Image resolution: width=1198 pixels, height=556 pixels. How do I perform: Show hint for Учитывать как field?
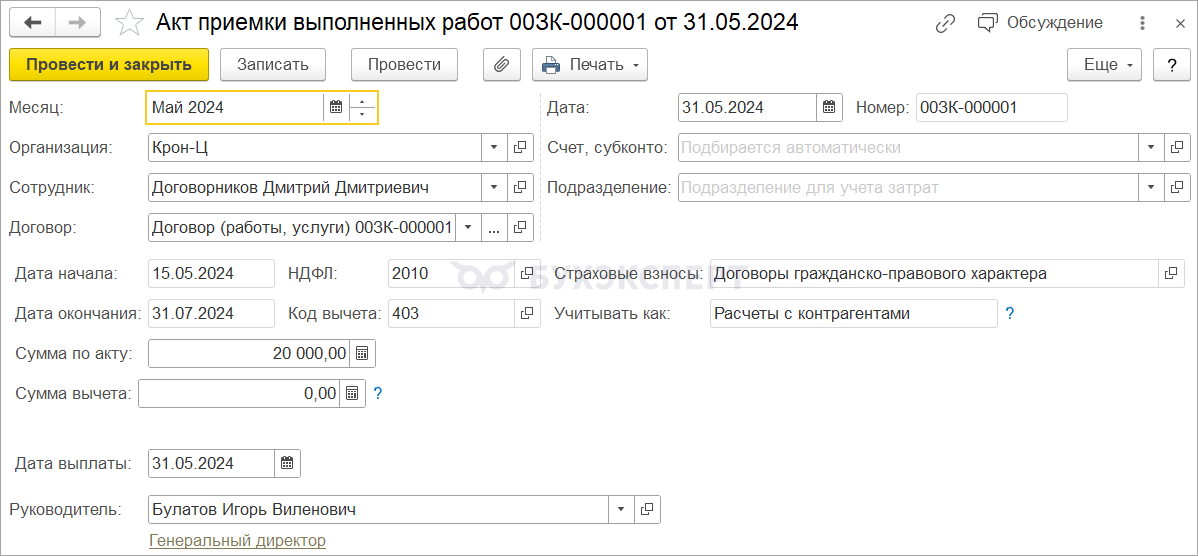coord(1010,313)
